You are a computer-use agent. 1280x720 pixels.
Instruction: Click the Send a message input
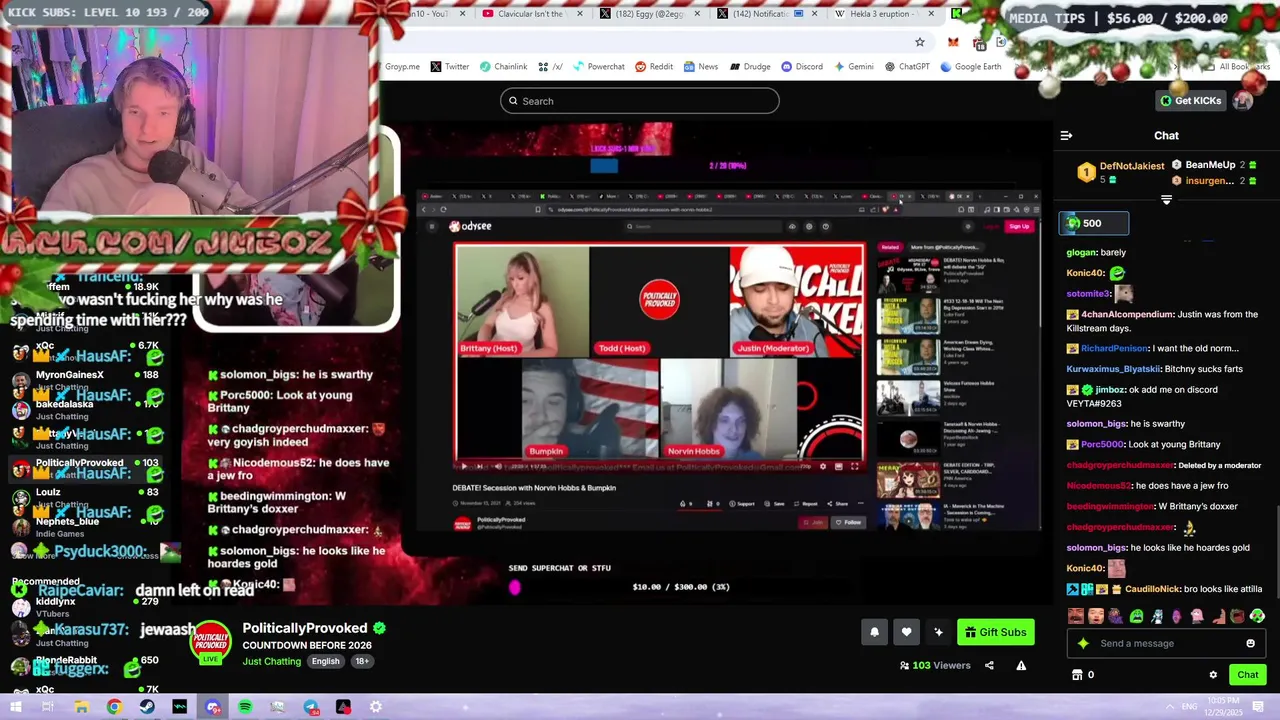[x=1165, y=643]
